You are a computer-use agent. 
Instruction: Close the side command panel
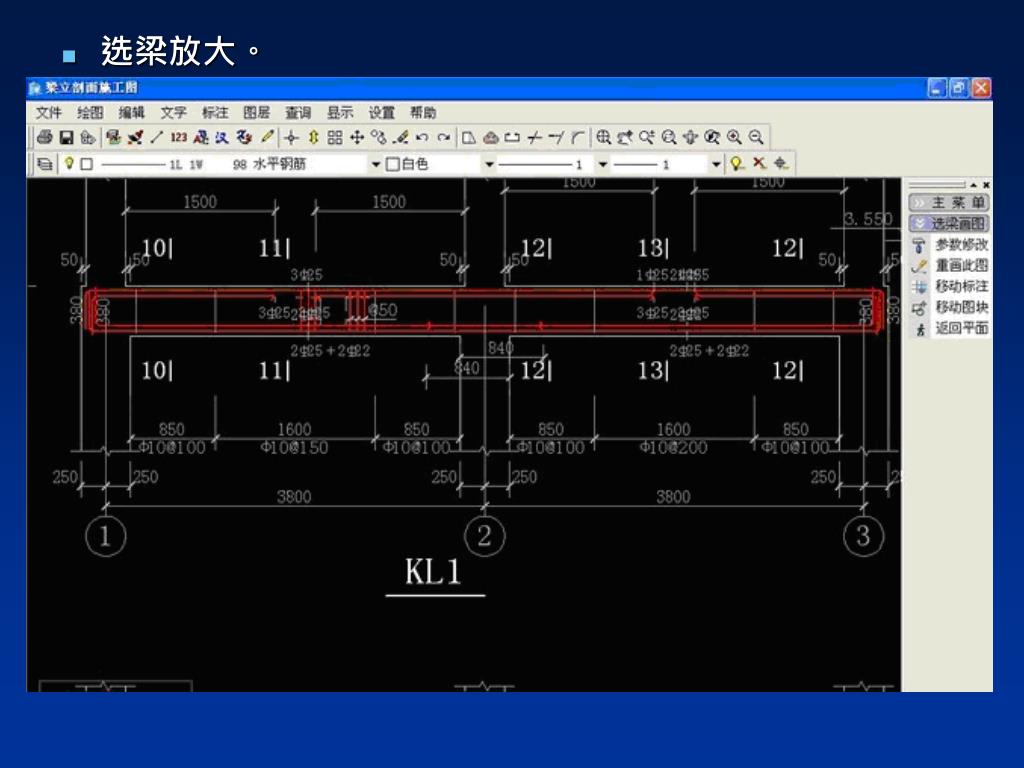click(x=986, y=185)
